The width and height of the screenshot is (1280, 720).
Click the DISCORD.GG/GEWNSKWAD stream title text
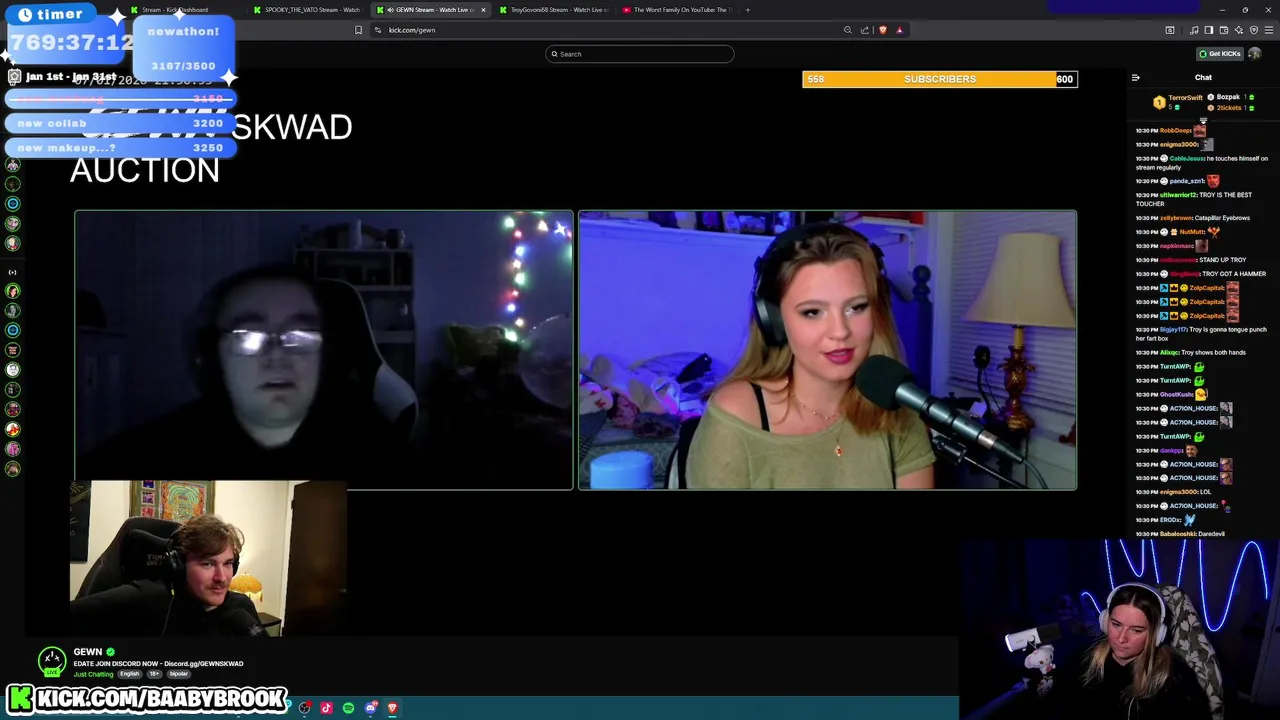(158, 663)
